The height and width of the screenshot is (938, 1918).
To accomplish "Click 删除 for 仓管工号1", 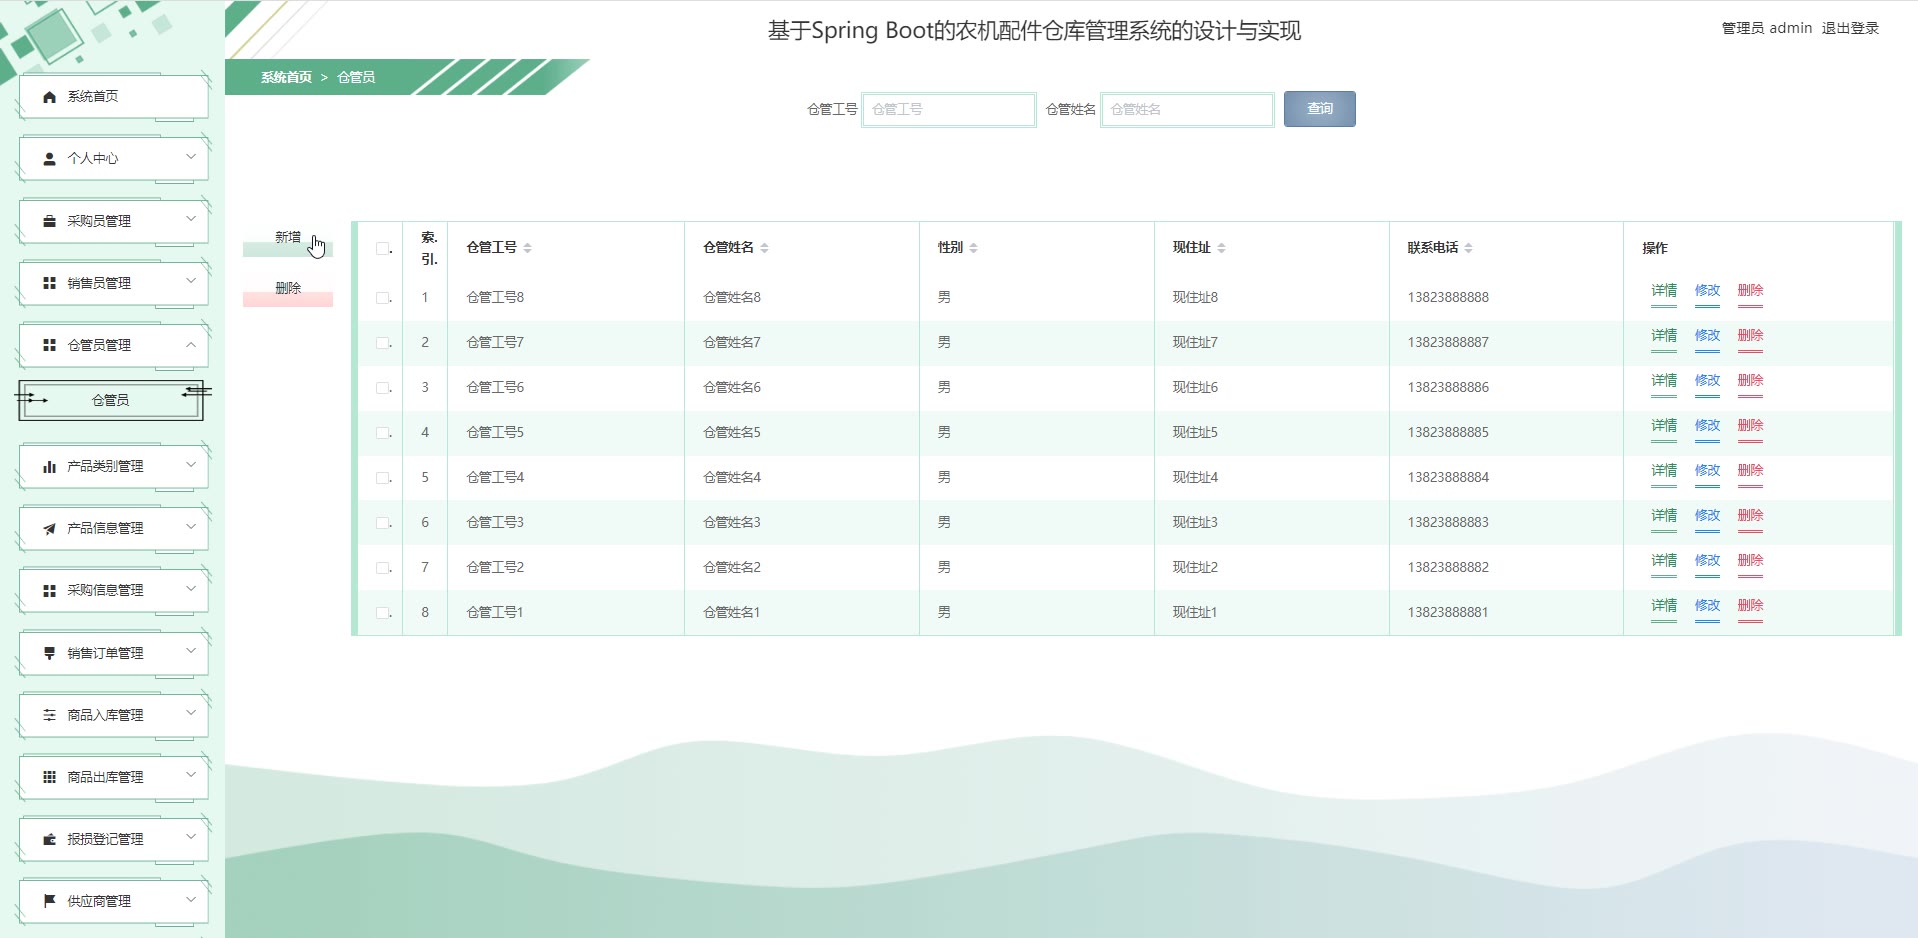I will pyautogui.click(x=1750, y=606).
